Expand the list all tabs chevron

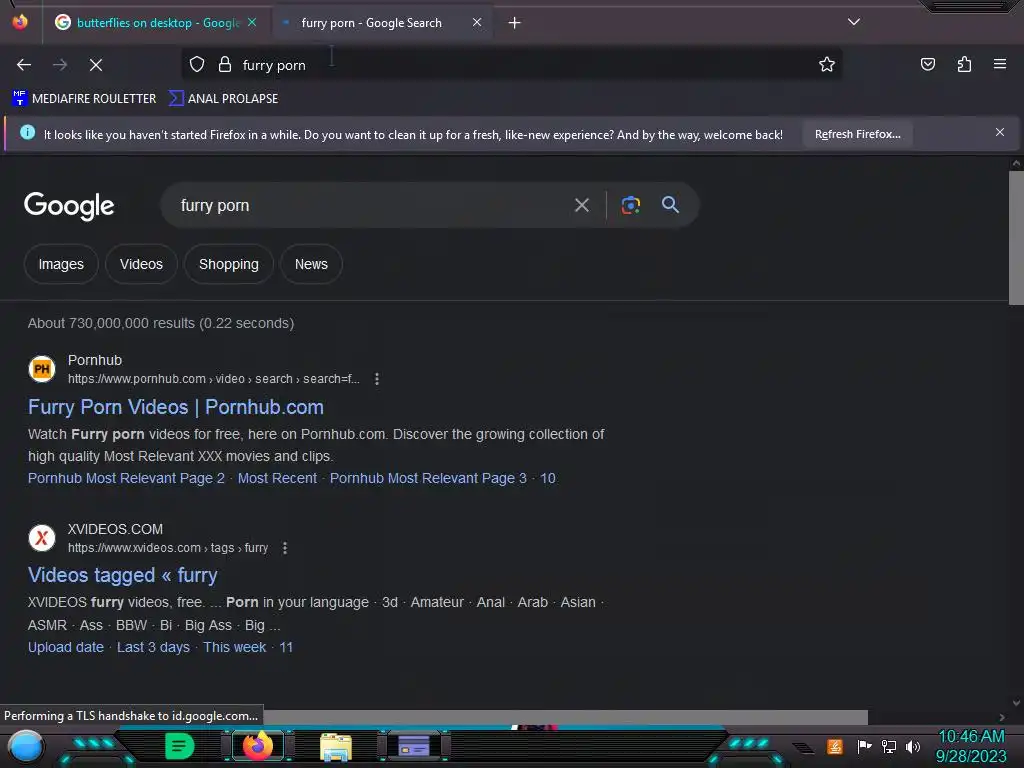click(854, 22)
